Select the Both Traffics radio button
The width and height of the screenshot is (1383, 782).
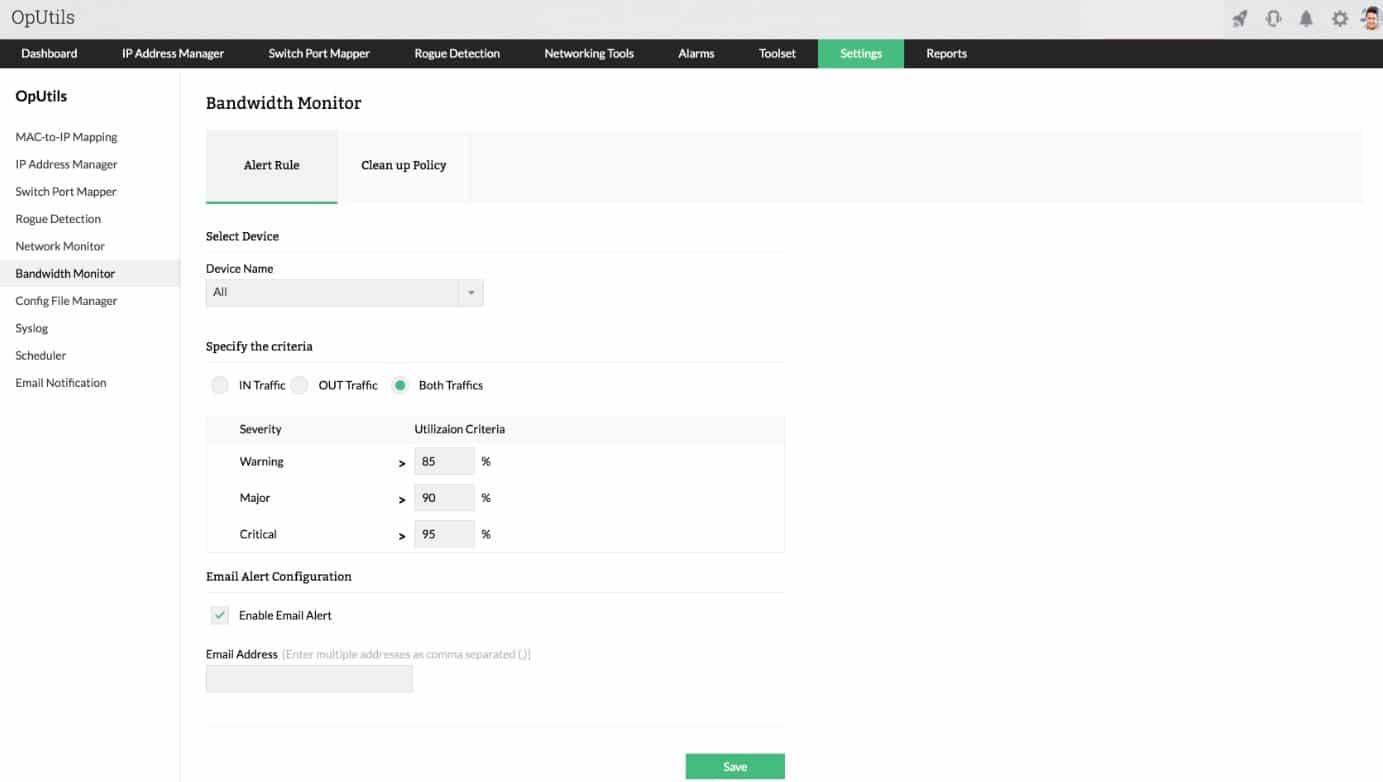[400, 385]
